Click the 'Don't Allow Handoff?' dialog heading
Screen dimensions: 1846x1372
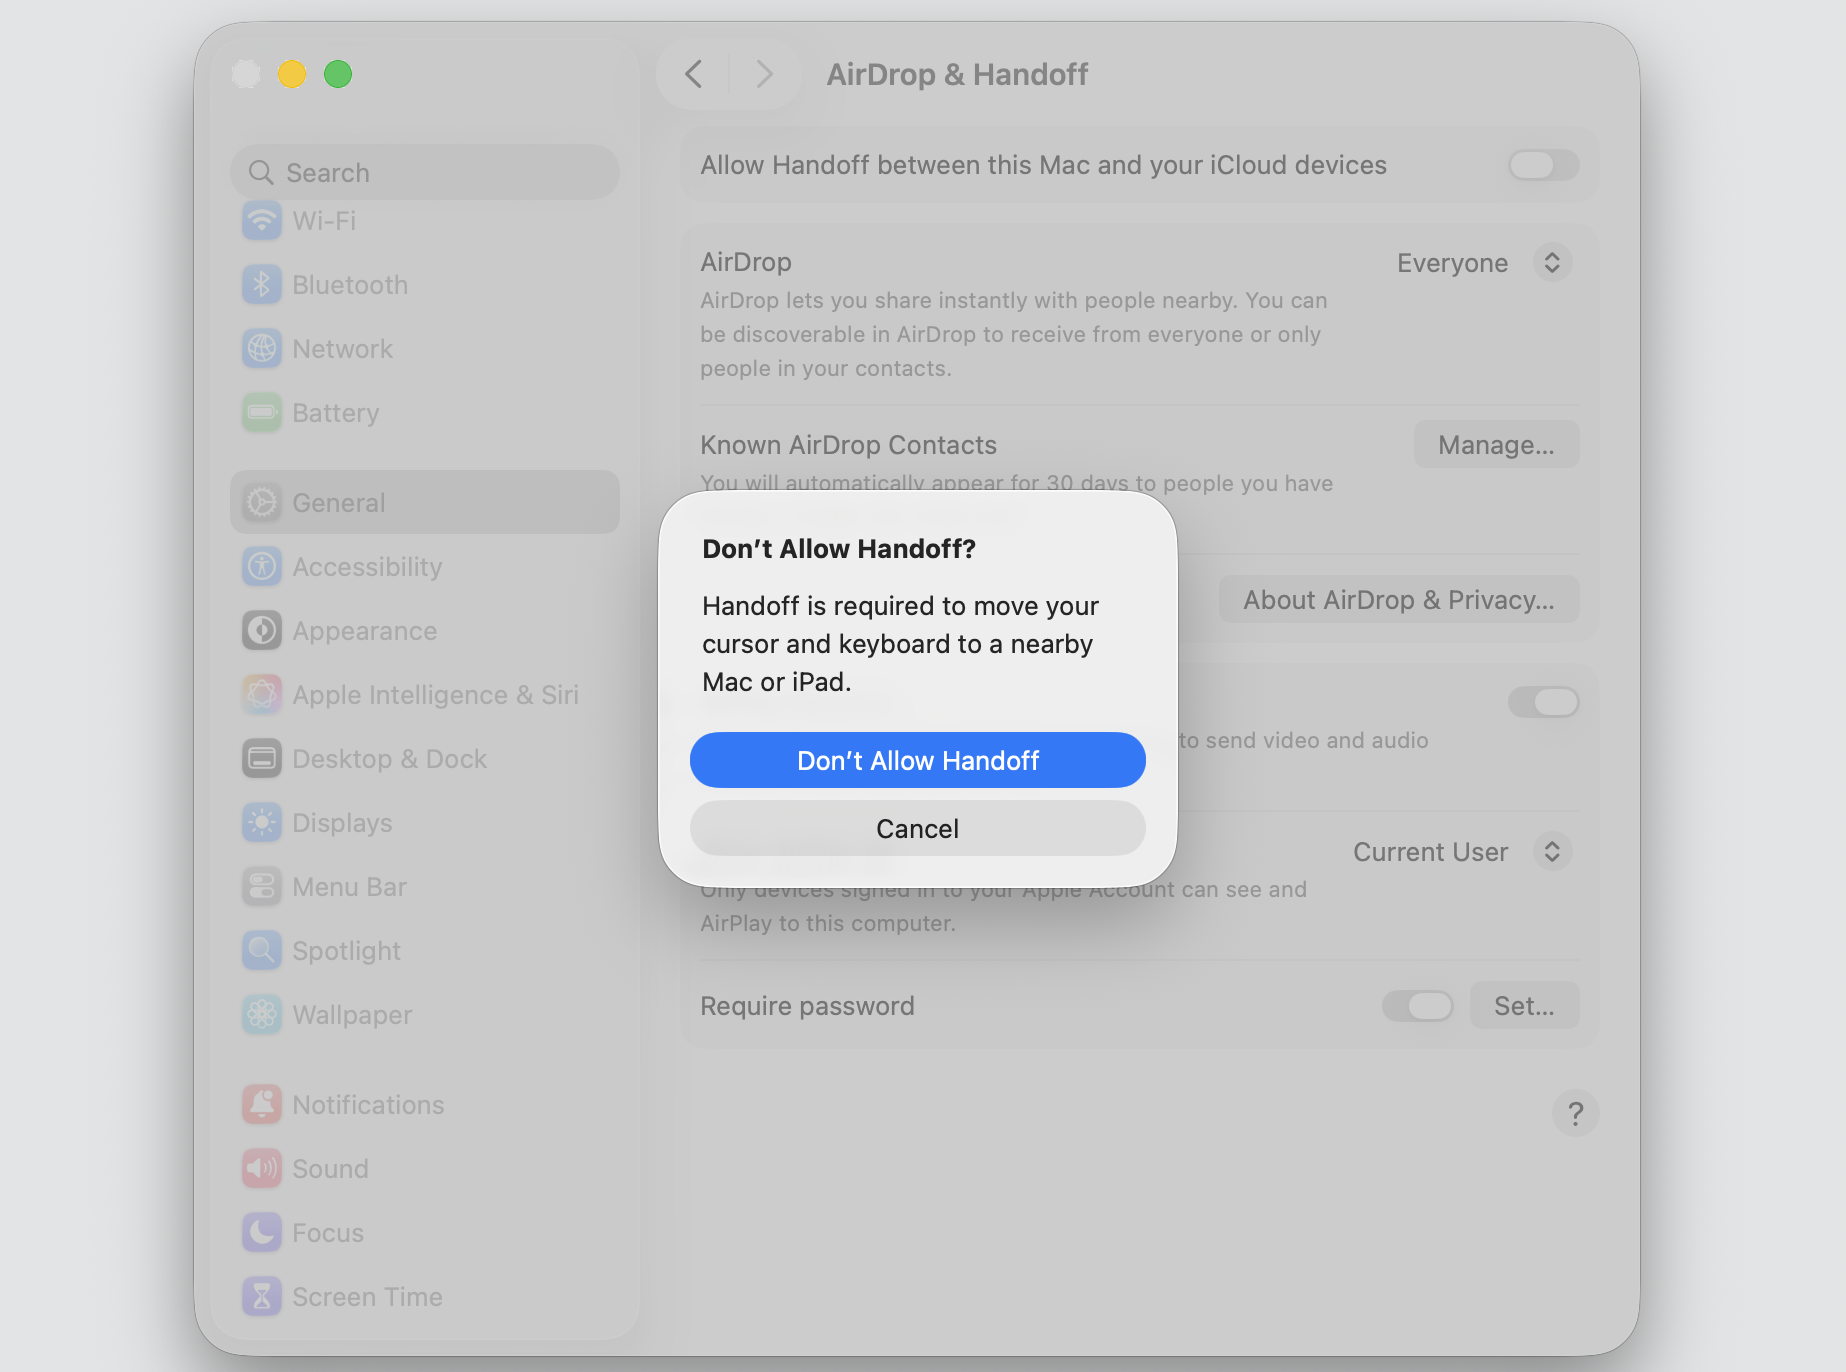point(839,548)
